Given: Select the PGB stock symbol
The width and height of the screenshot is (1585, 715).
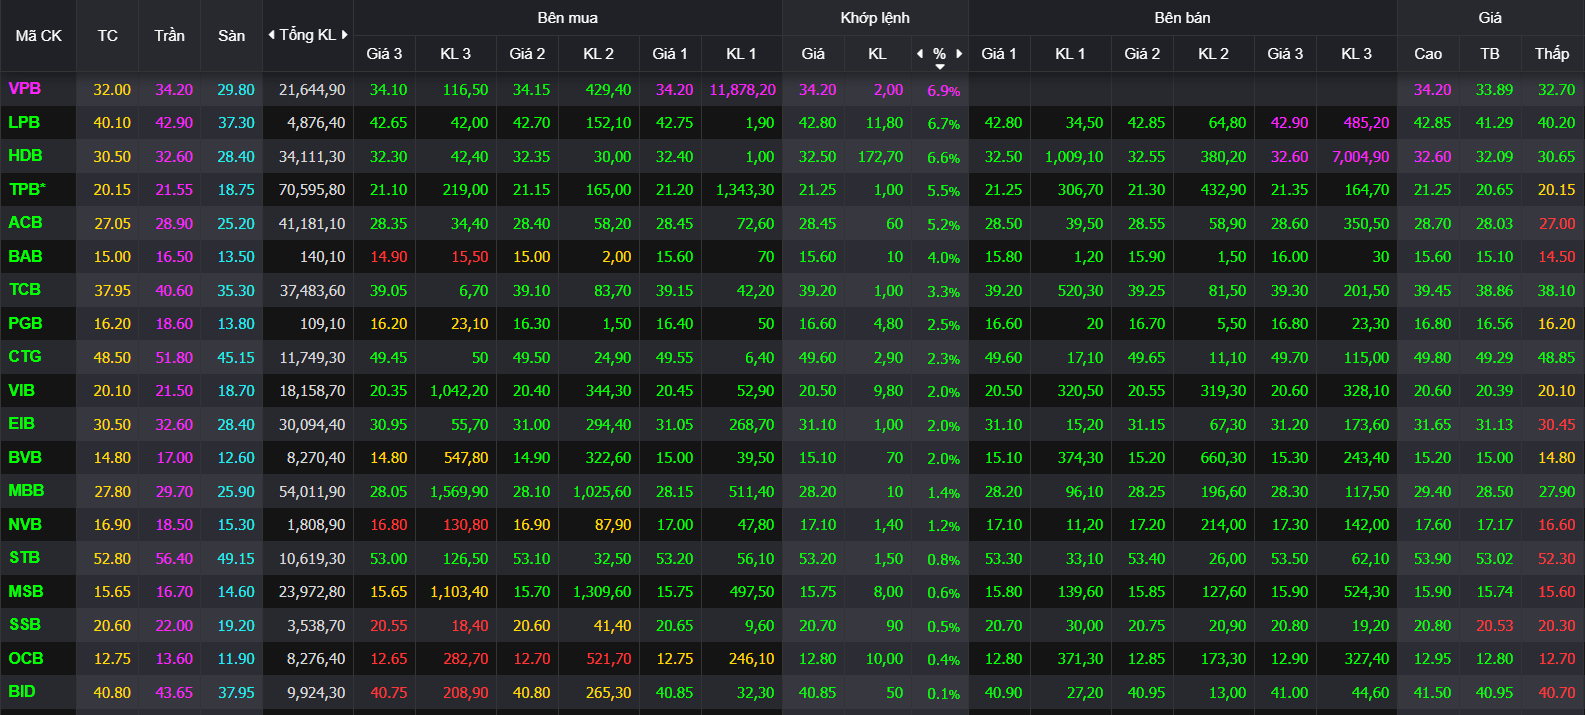Looking at the screenshot, I should point(25,323).
